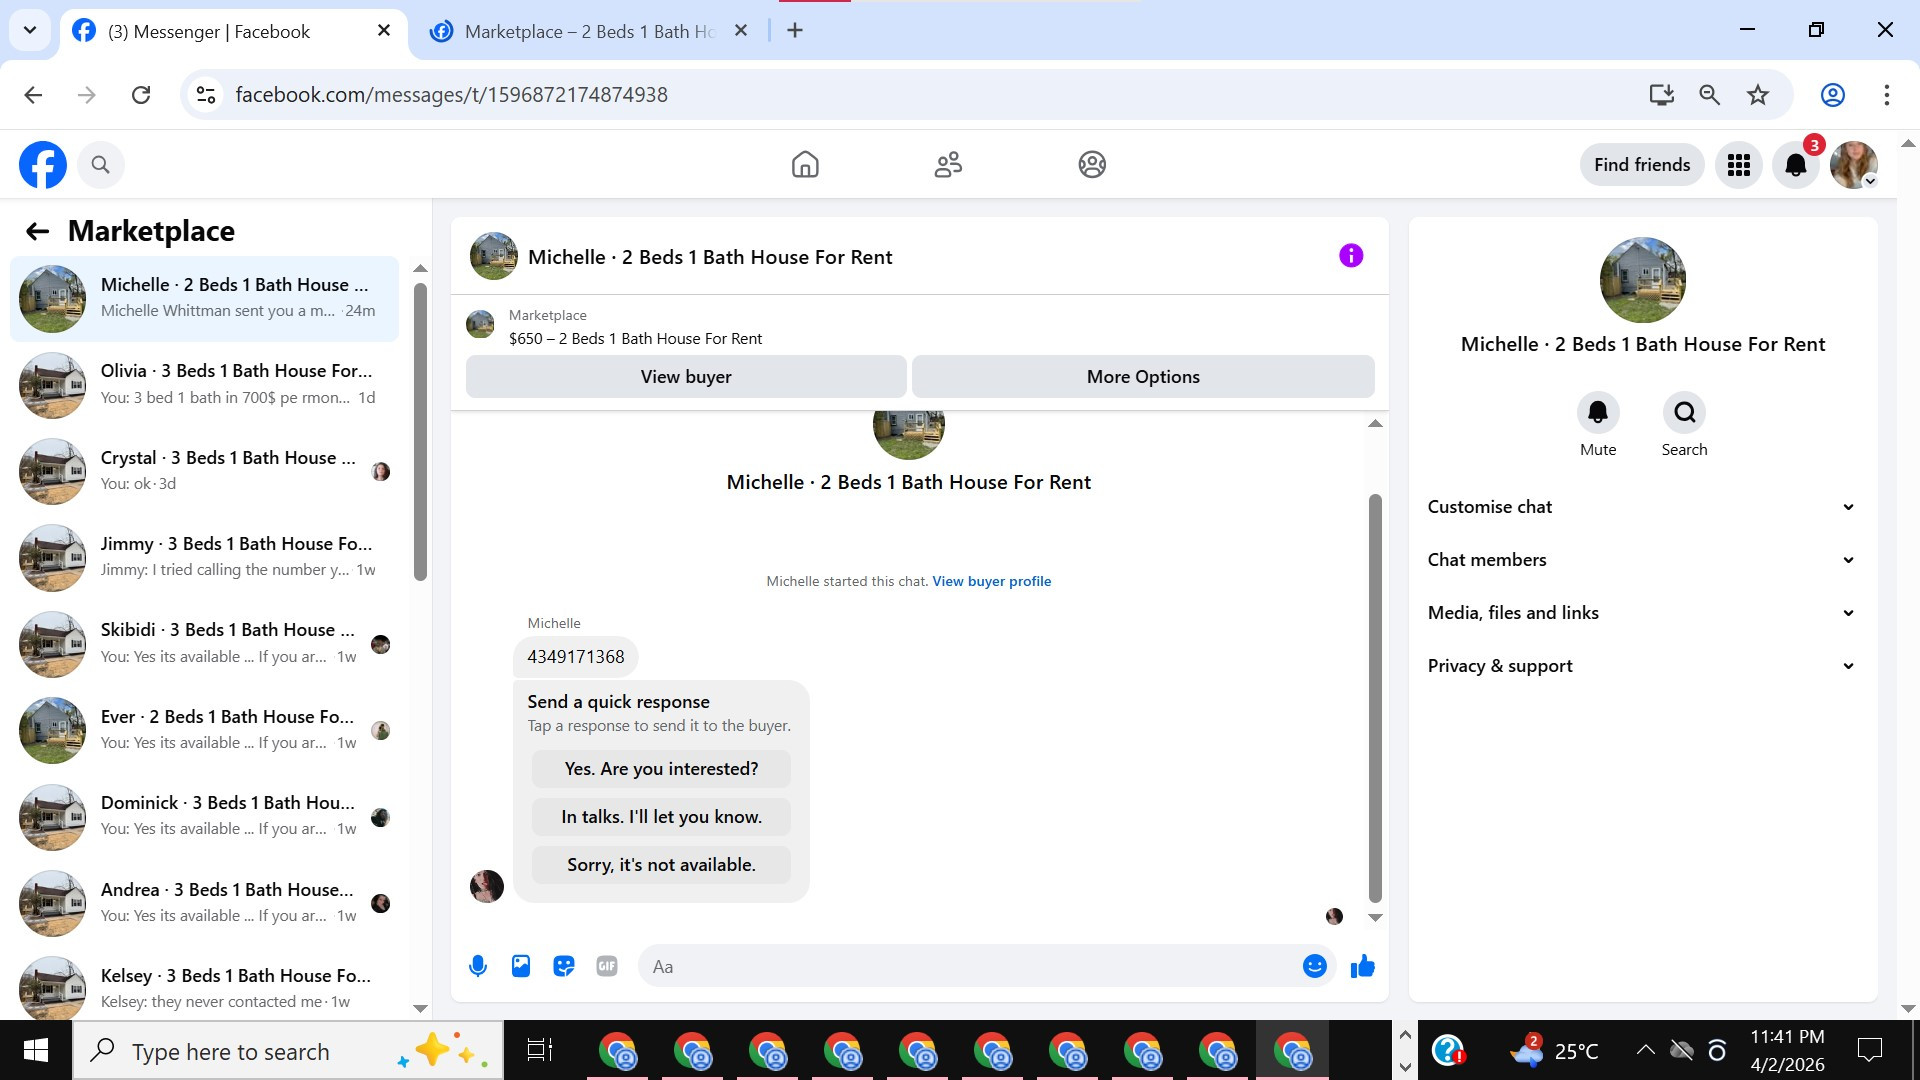This screenshot has height=1080, width=1920.
Task: Switch to the Messenger | Facebook tab
Action: point(233,32)
